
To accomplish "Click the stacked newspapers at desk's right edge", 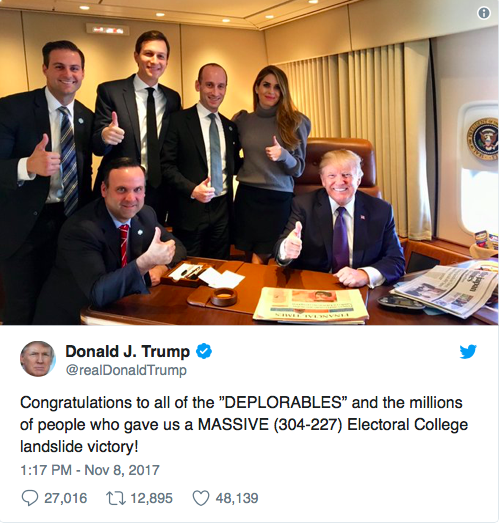I will (444, 290).
